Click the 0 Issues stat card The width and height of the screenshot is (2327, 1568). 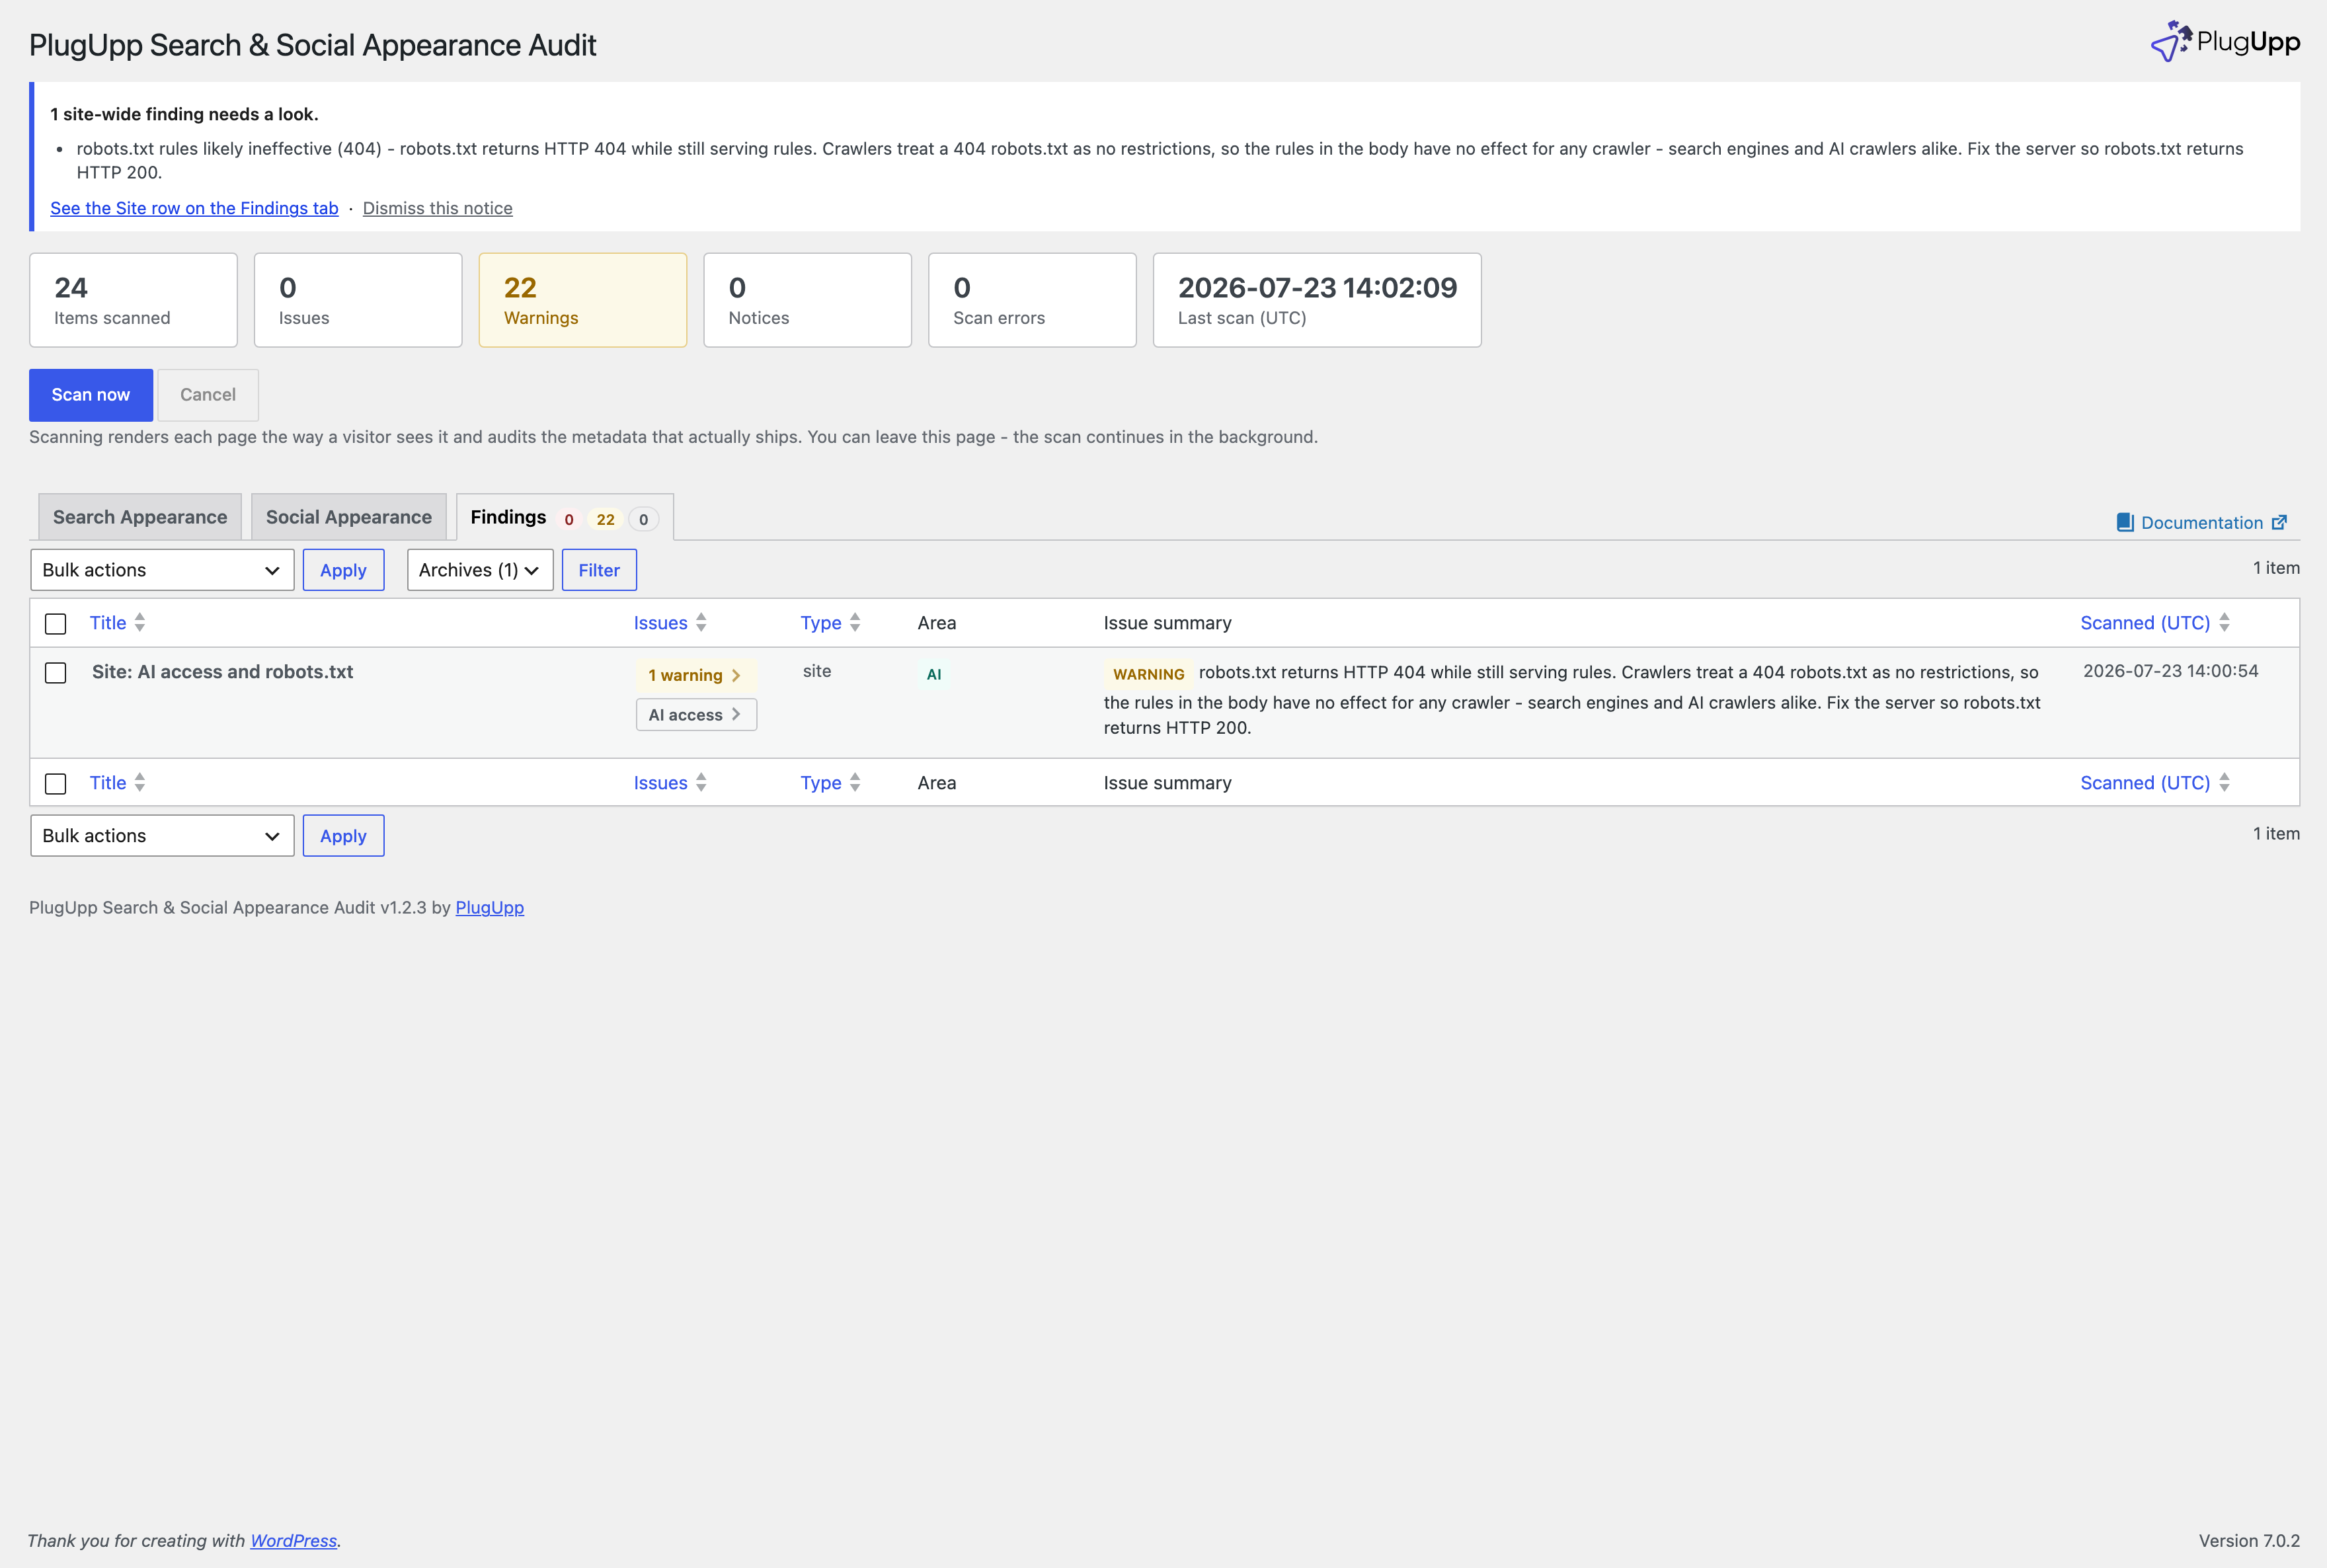[x=358, y=300]
